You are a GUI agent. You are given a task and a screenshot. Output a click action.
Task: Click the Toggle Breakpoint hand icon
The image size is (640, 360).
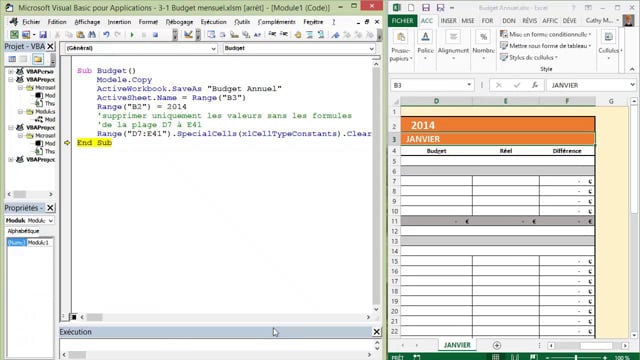point(298,35)
